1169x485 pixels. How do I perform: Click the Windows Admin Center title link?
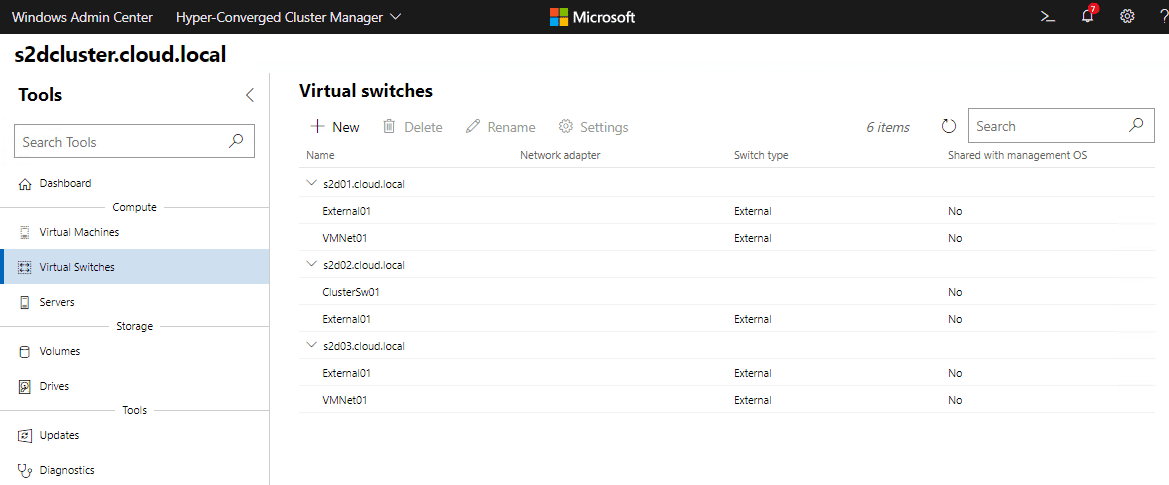click(x=82, y=17)
